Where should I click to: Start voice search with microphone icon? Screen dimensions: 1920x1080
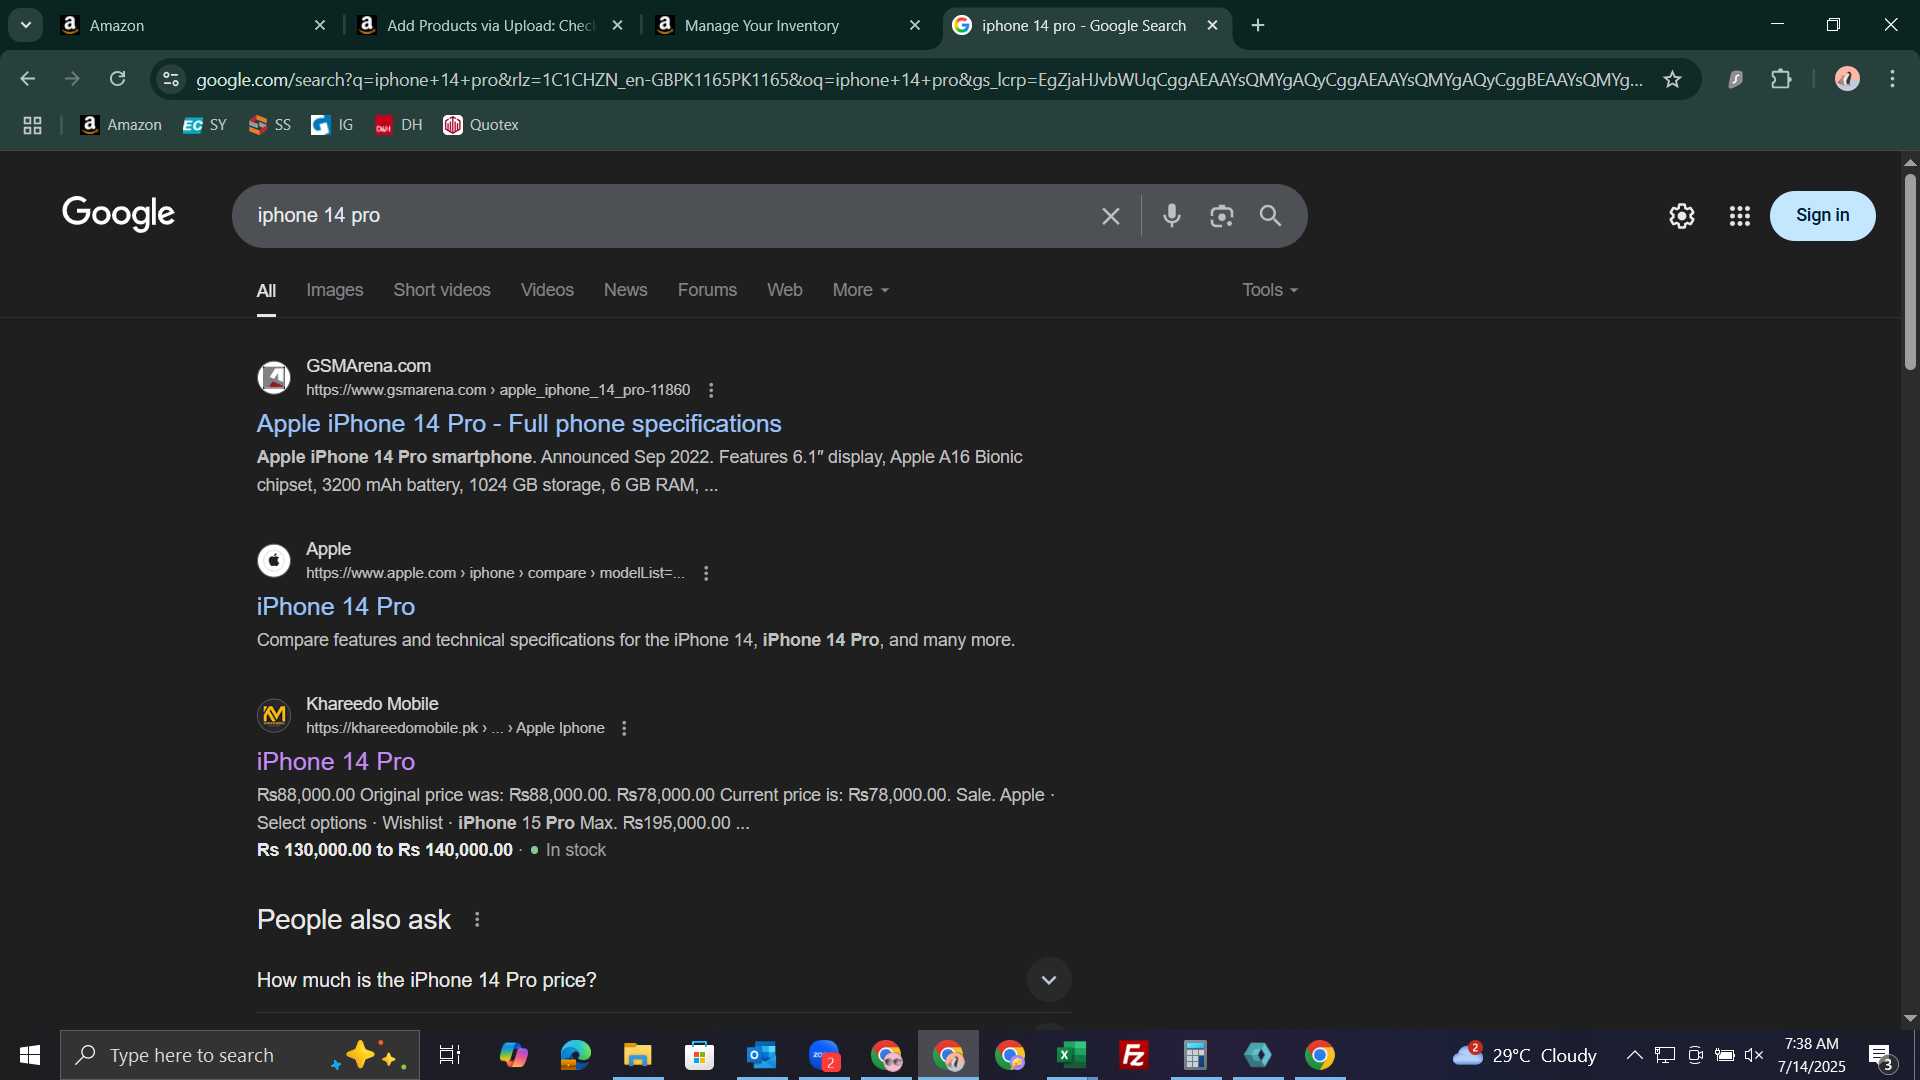tap(1172, 216)
